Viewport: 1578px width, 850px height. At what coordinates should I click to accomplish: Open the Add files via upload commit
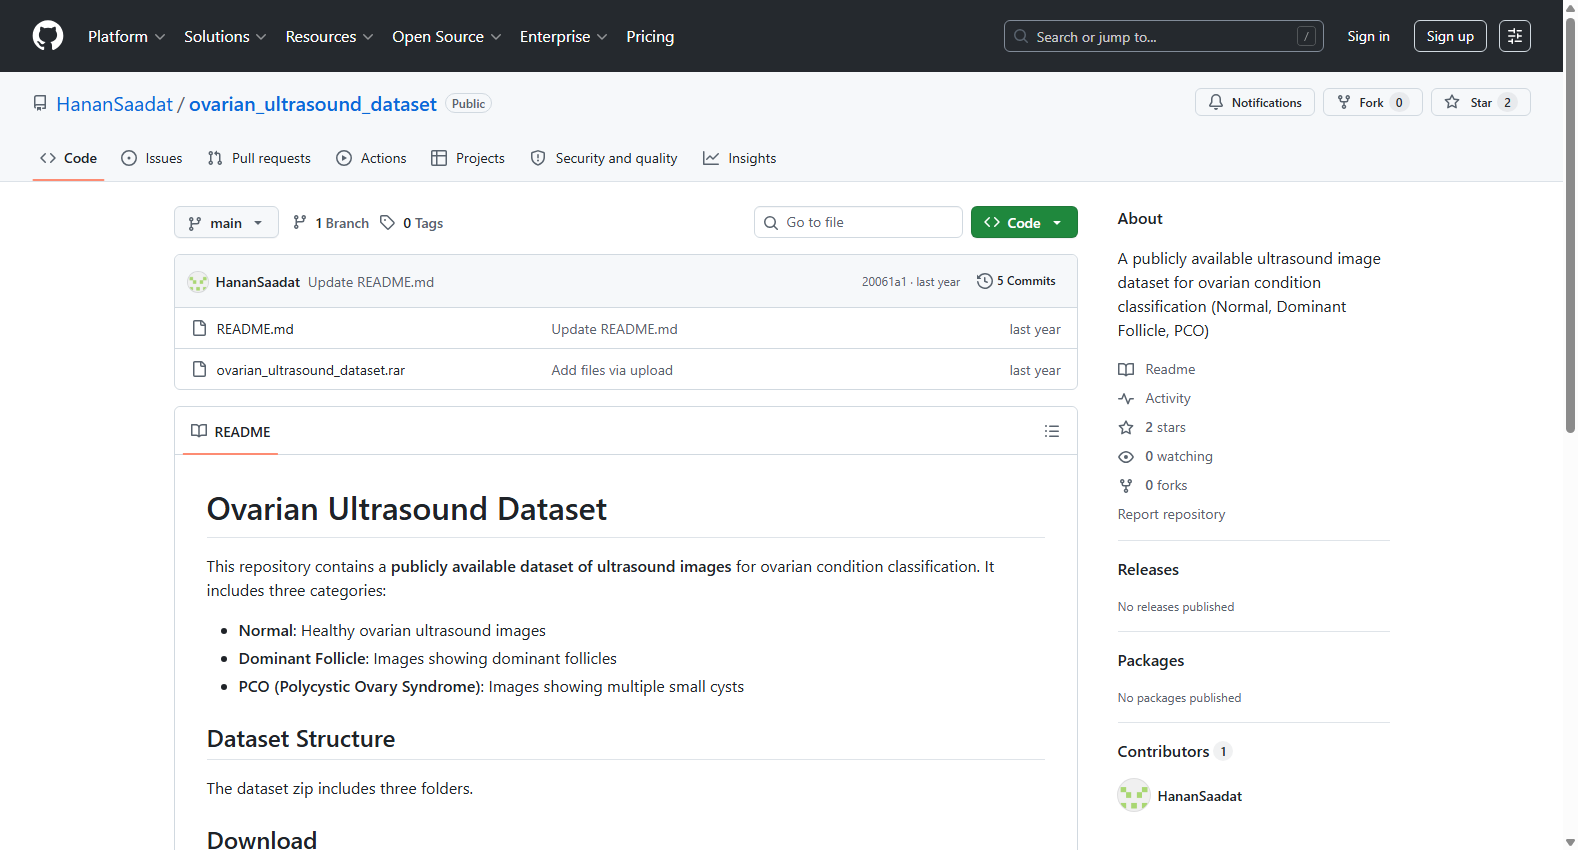tap(612, 370)
